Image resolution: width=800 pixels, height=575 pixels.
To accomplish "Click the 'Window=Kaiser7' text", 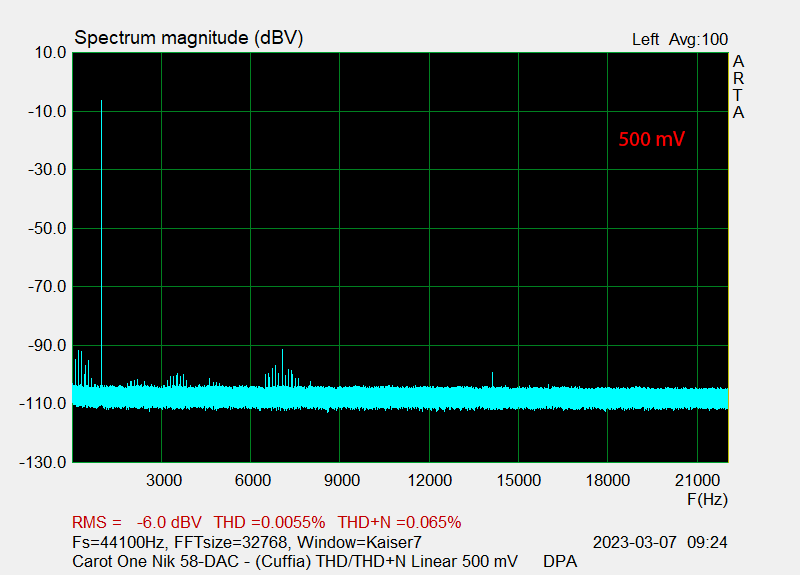I will click(359, 542).
